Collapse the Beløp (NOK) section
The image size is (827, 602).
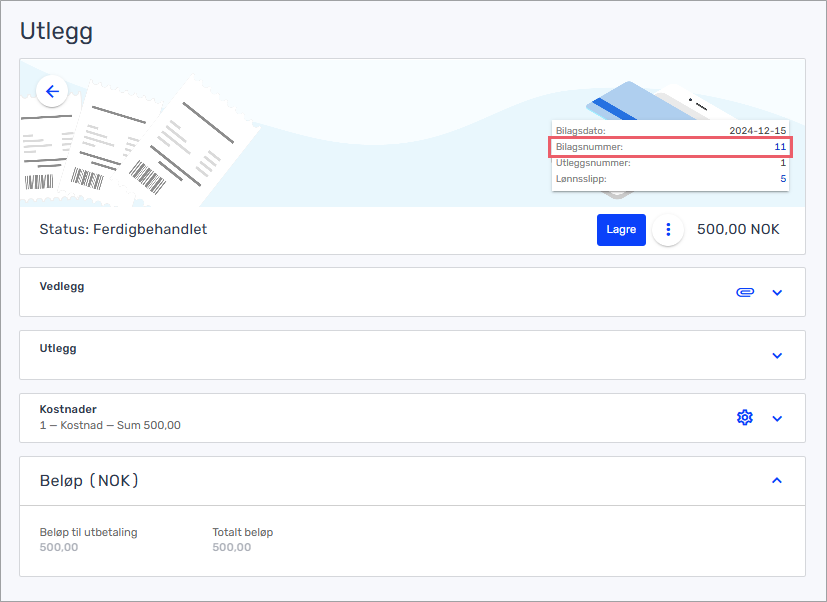pyautogui.click(x=777, y=481)
